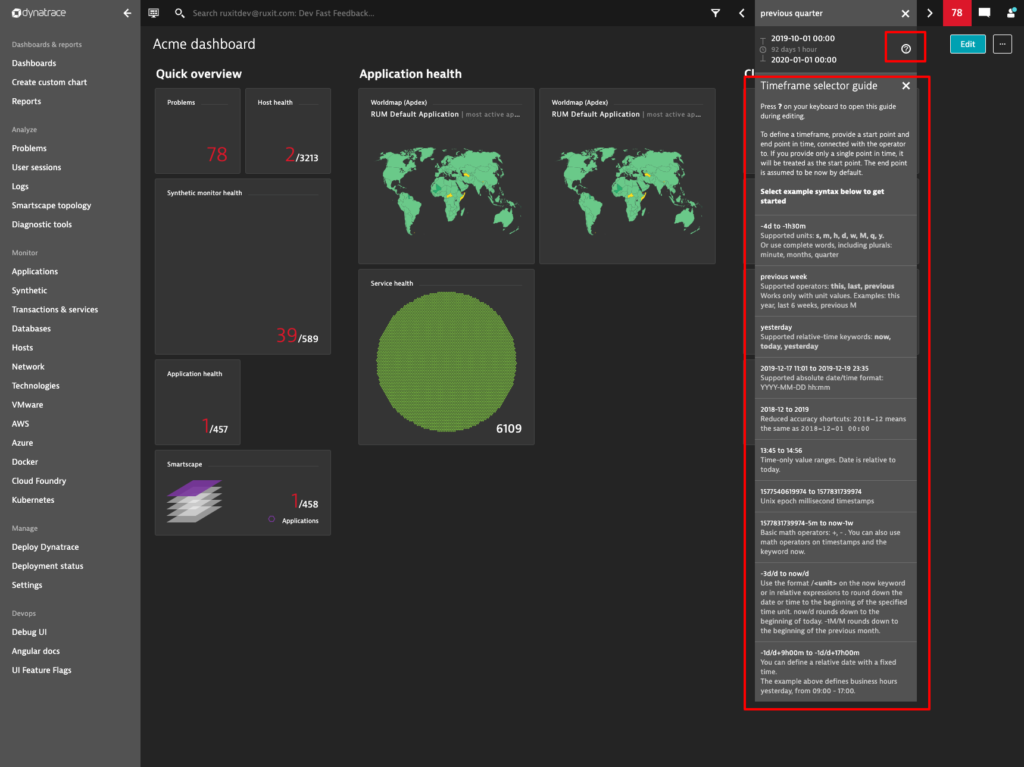Shift timeframe back with the left chevron
The height and width of the screenshot is (767, 1024).
coord(742,13)
